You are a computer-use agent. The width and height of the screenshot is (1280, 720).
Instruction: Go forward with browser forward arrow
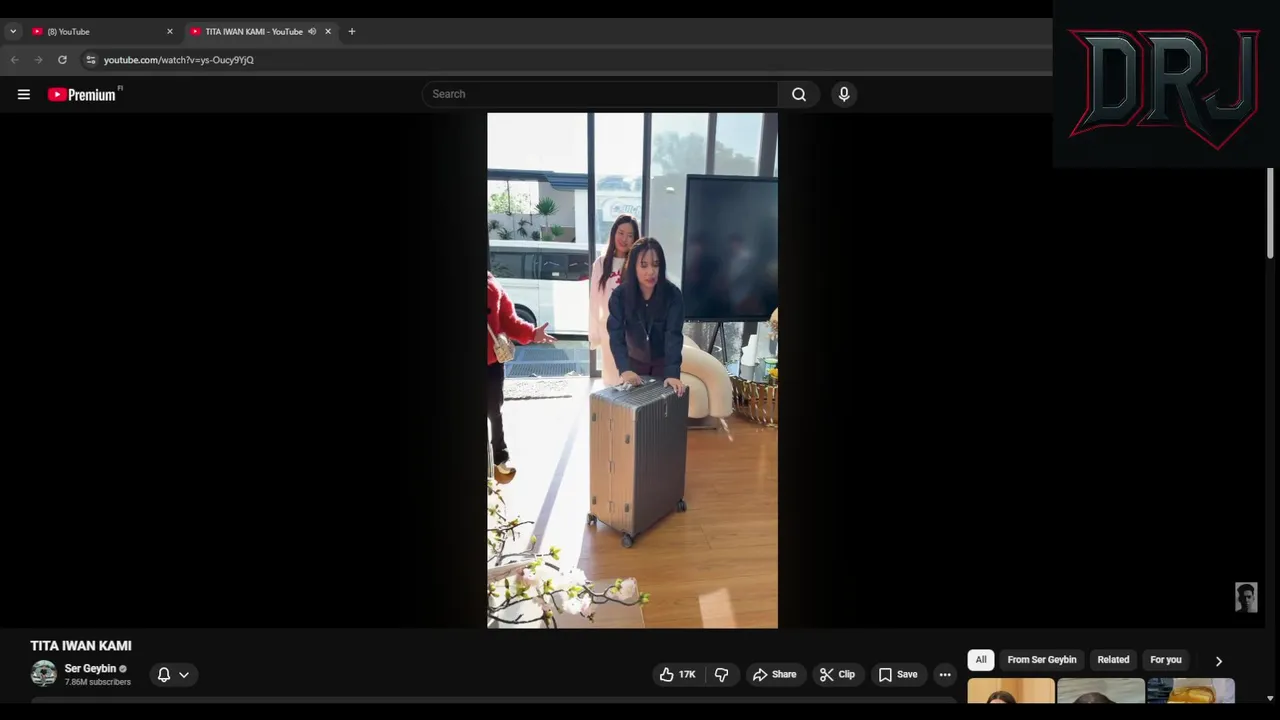coord(38,60)
